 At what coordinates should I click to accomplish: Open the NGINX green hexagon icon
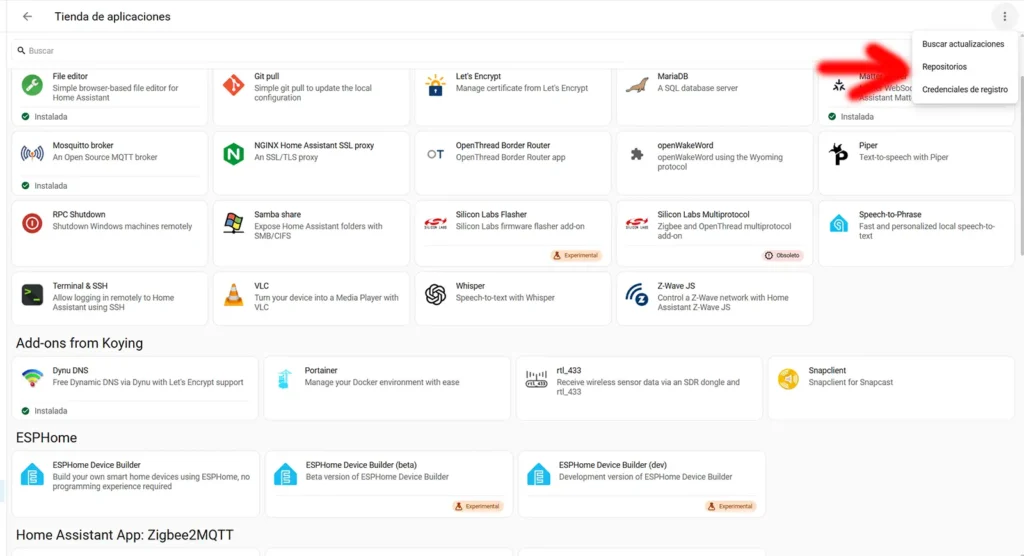point(233,154)
